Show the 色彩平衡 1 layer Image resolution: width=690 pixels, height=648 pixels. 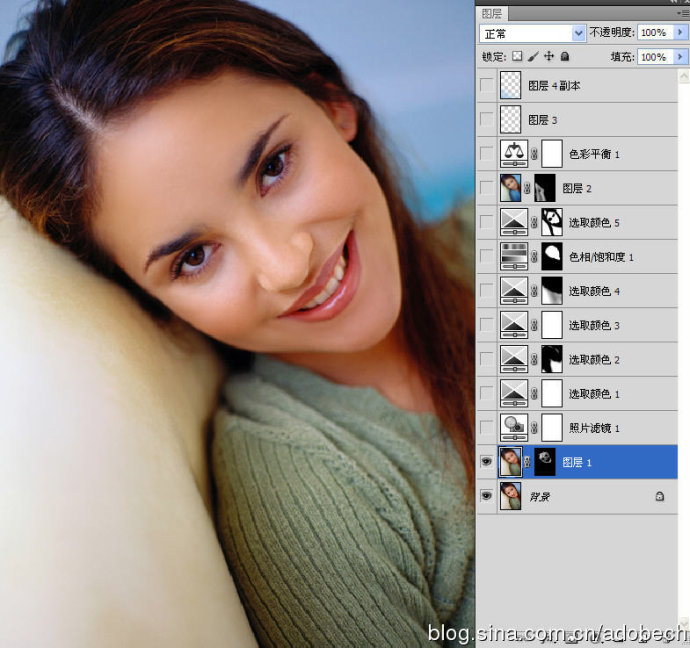point(487,154)
